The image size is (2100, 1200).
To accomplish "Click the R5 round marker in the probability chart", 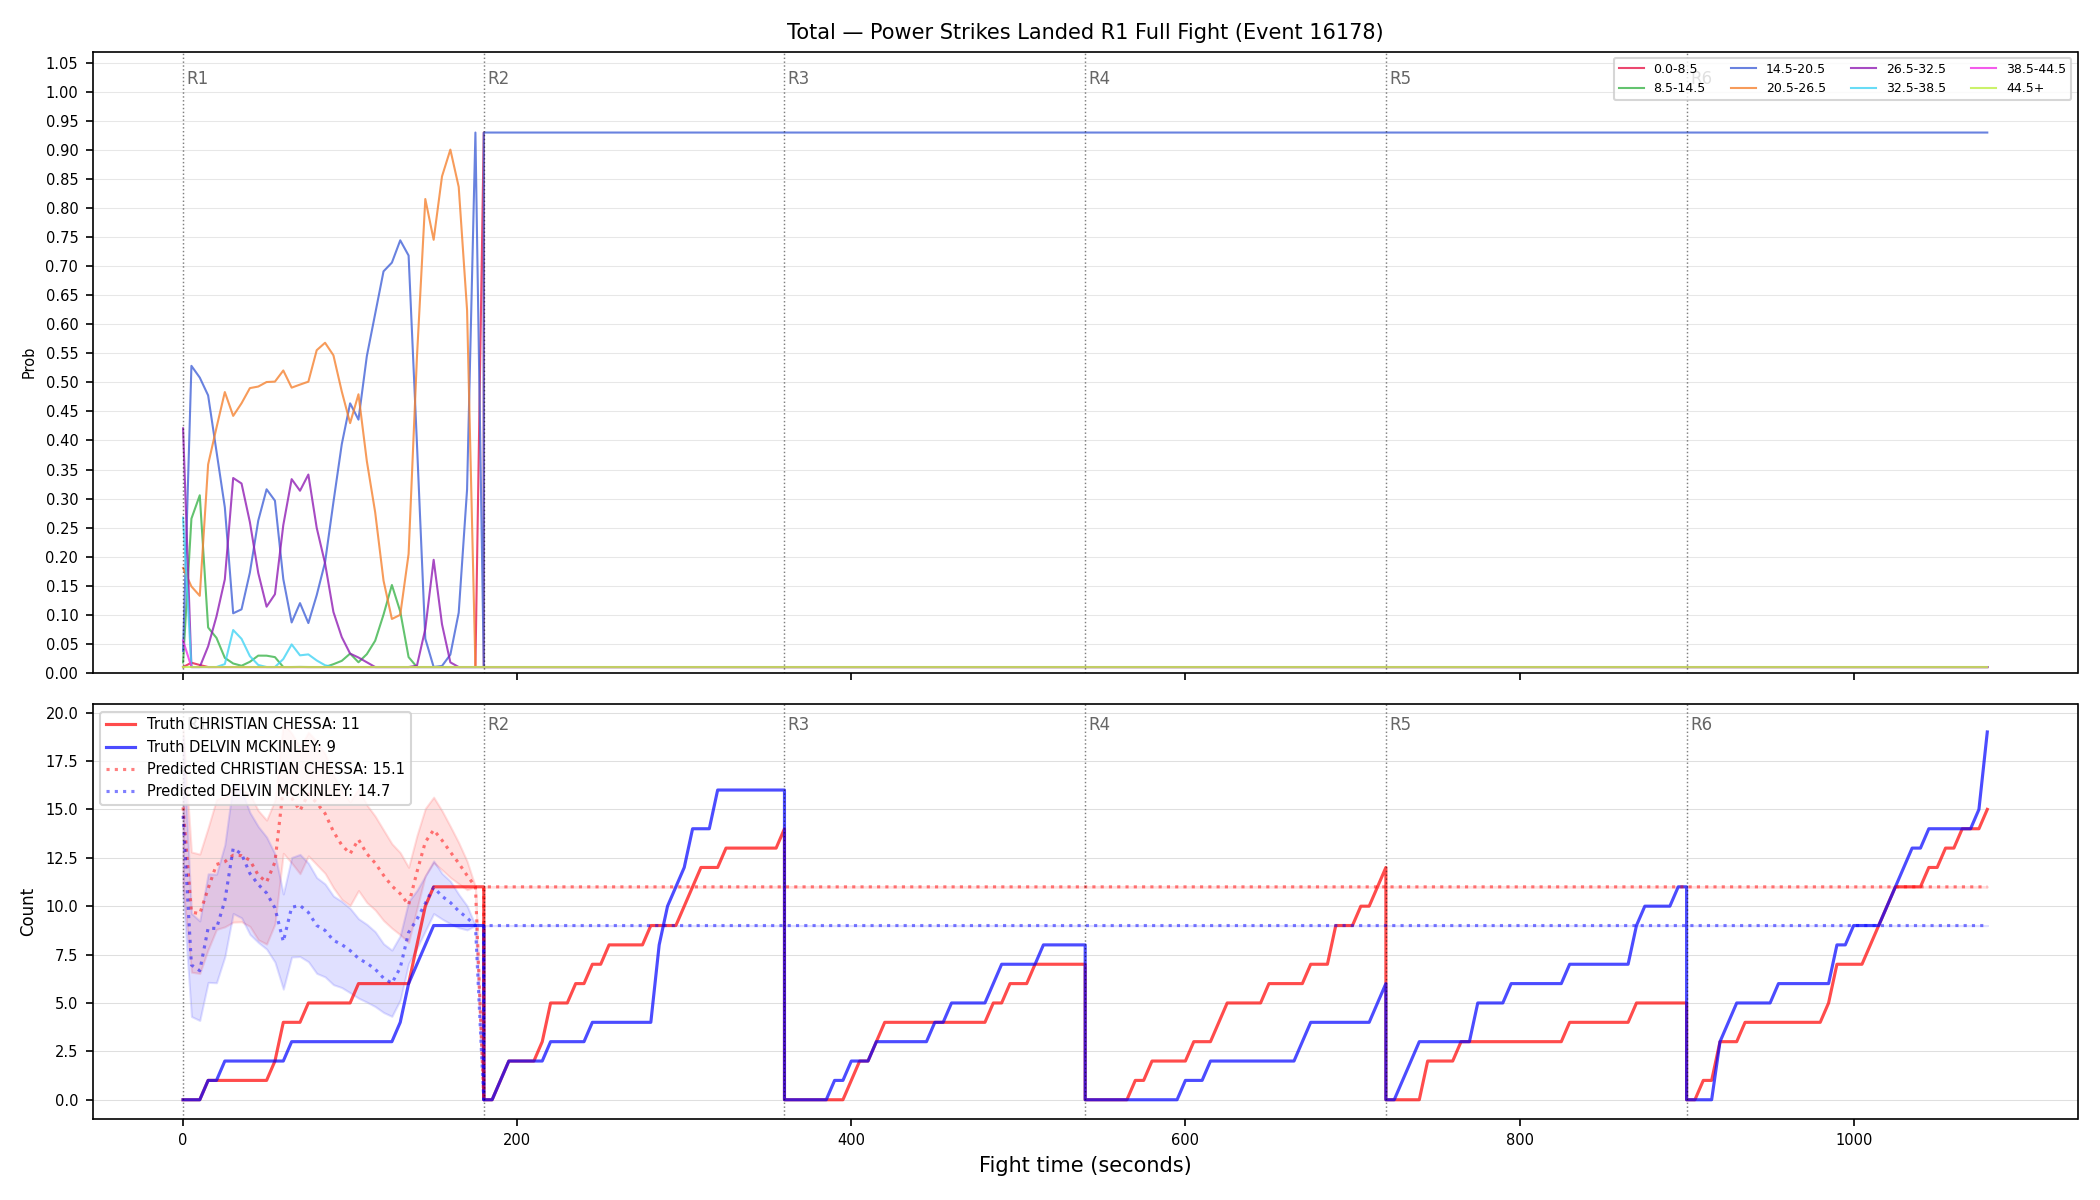I will (x=1400, y=78).
